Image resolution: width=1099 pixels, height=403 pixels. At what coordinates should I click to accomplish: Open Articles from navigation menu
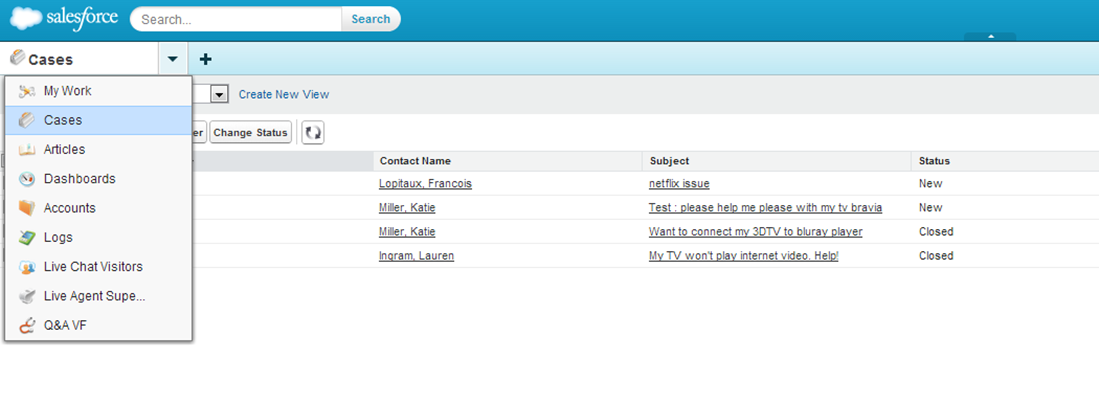tap(98, 150)
